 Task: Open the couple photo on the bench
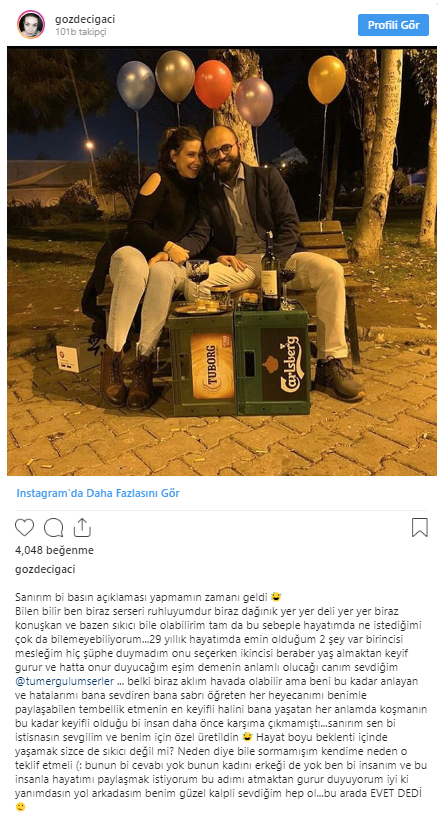point(218,261)
